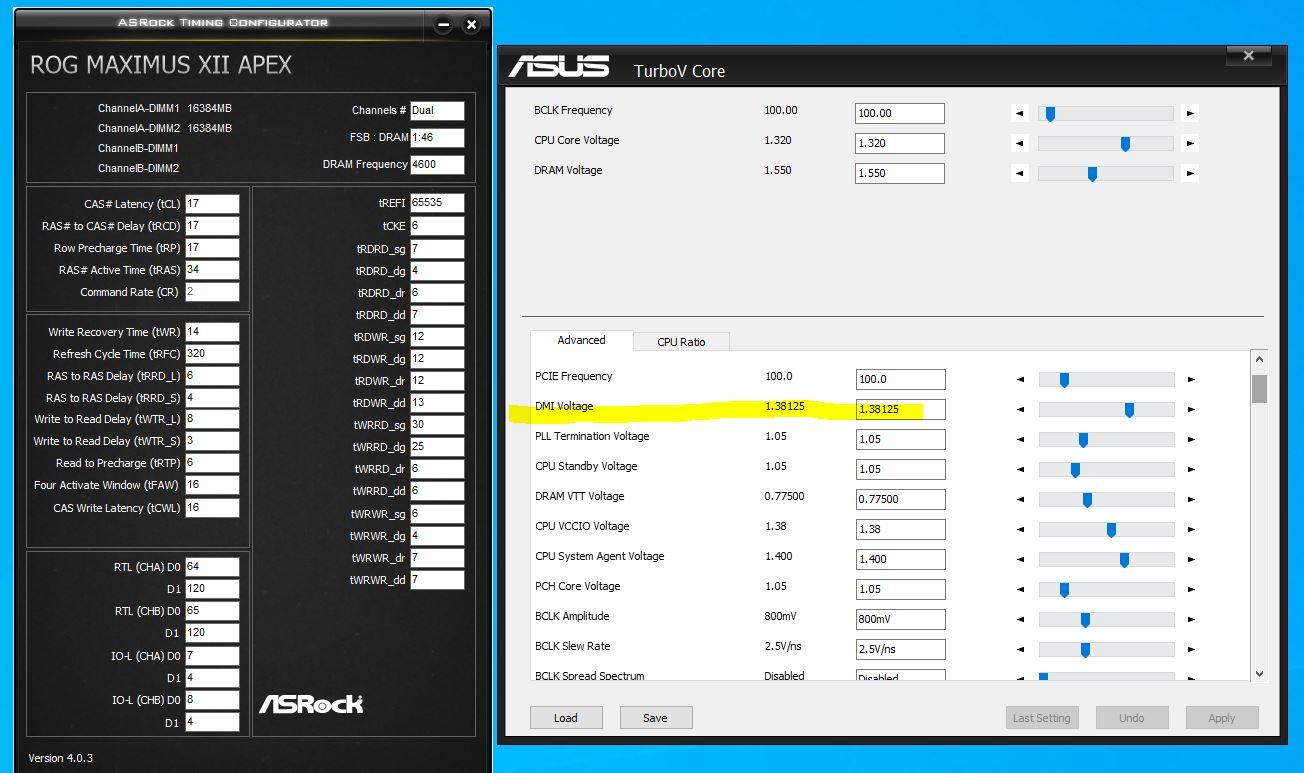This screenshot has height=773, width=1304.
Task: Click the tREFI value field
Action: pyautogui.click(x=437, y=203)
